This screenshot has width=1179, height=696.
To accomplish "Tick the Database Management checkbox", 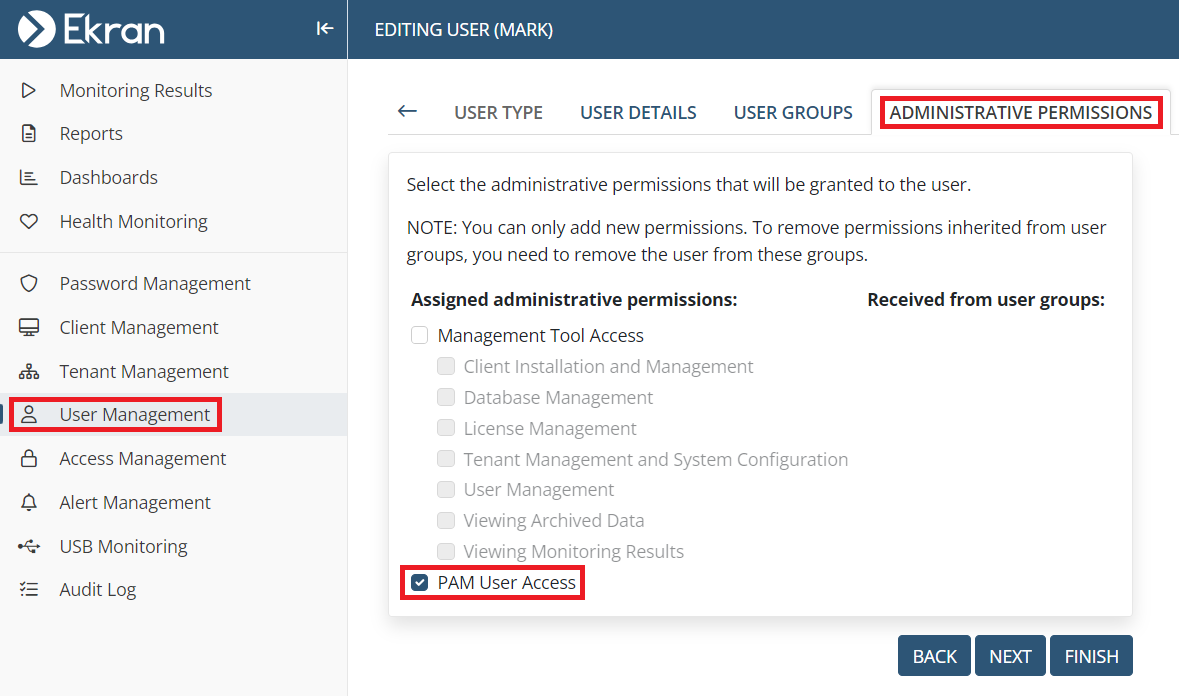I will click(446, 398).
